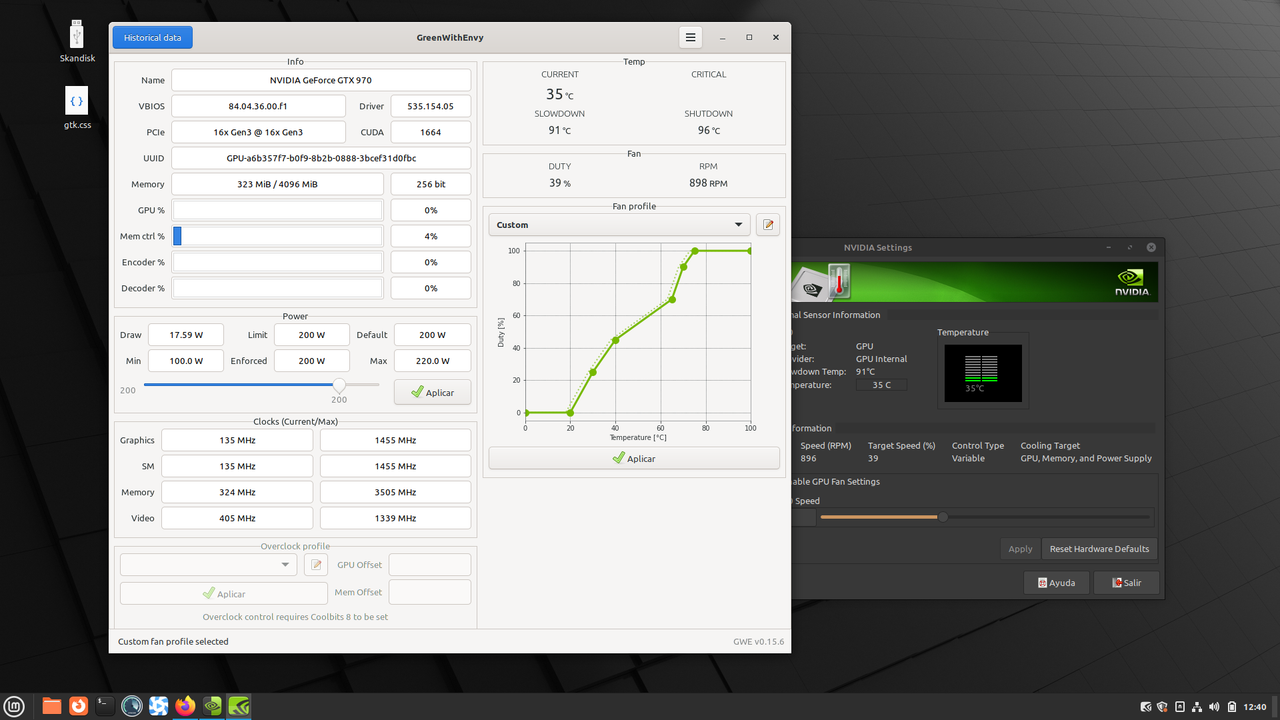Viewport: 1280px width, 720px height.
Task: Click Salir to quit NVIDIA Settings
Action: (x=1126, y=582)
